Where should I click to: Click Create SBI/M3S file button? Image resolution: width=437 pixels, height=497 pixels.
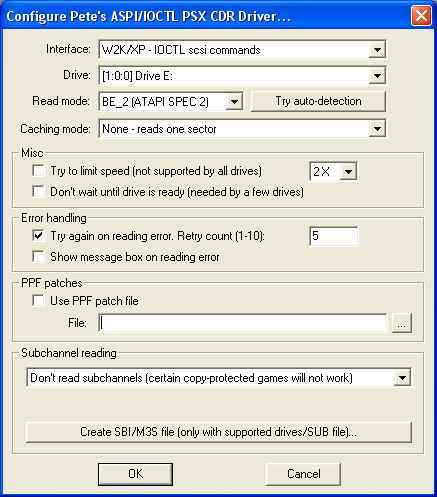218,432
